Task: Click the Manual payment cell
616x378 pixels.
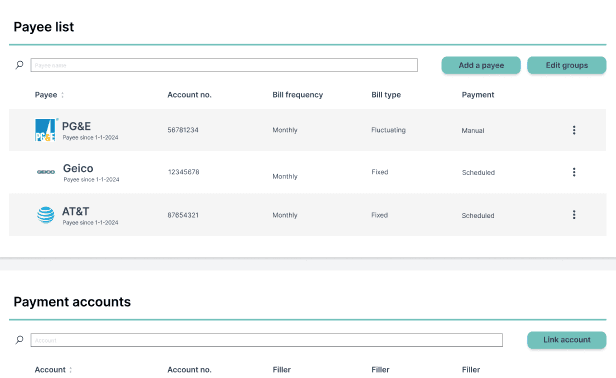Action: tap(473, 130)
